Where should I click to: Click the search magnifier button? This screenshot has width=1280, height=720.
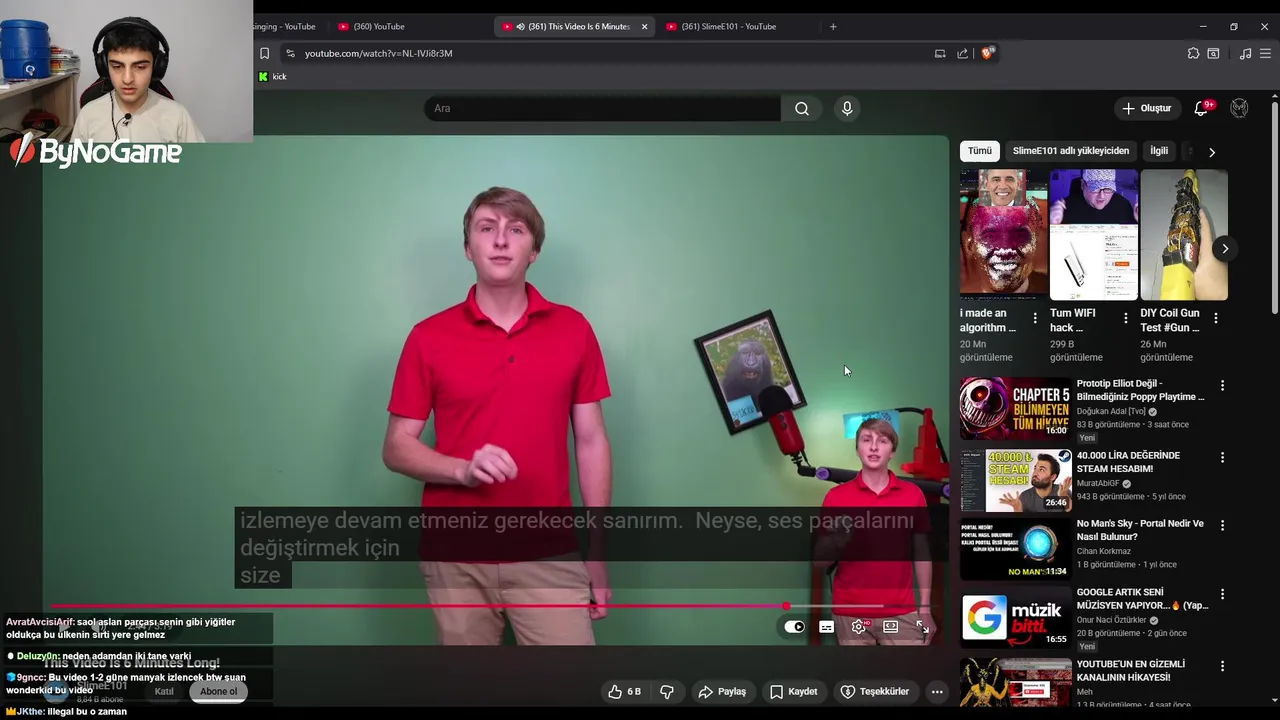click(802, 108)
